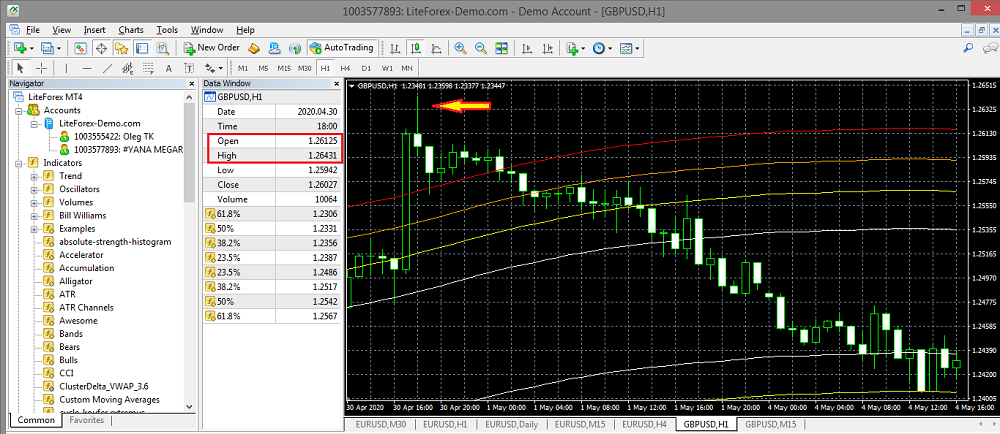
Task: Switch chart to Candlesticks mode
Action: 416,48
